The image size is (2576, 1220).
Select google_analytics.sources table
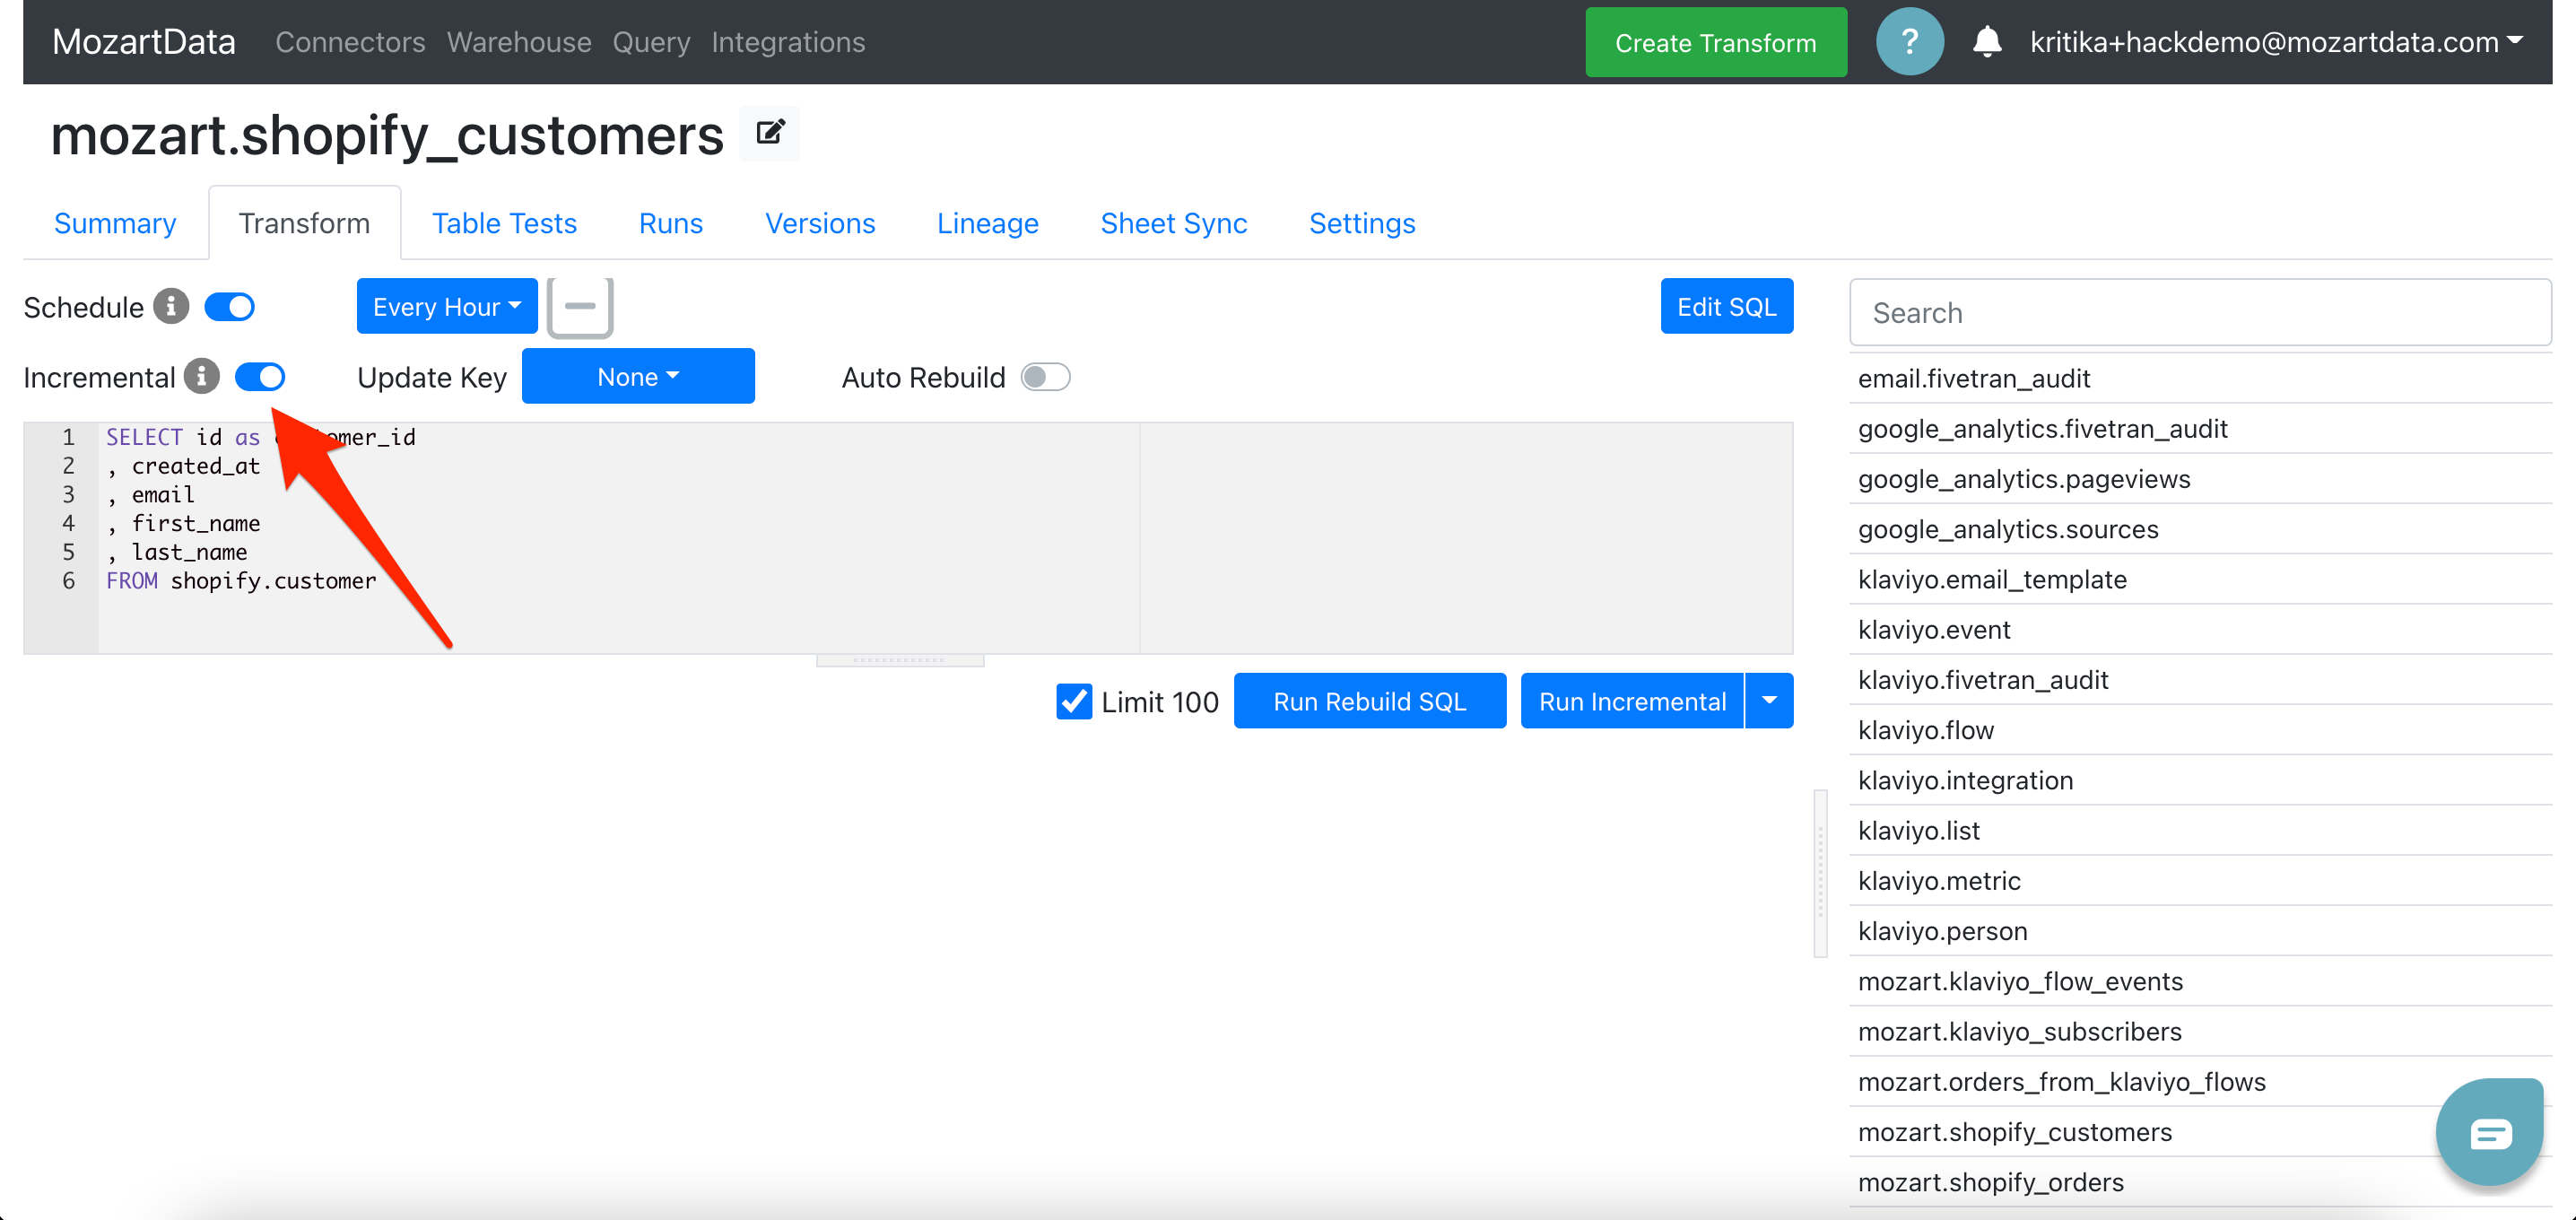coord(2200,528)
